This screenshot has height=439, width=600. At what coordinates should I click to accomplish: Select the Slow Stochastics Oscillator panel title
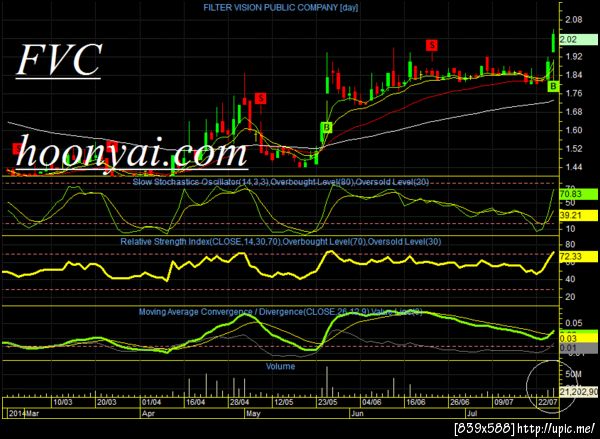click(280, 182)
